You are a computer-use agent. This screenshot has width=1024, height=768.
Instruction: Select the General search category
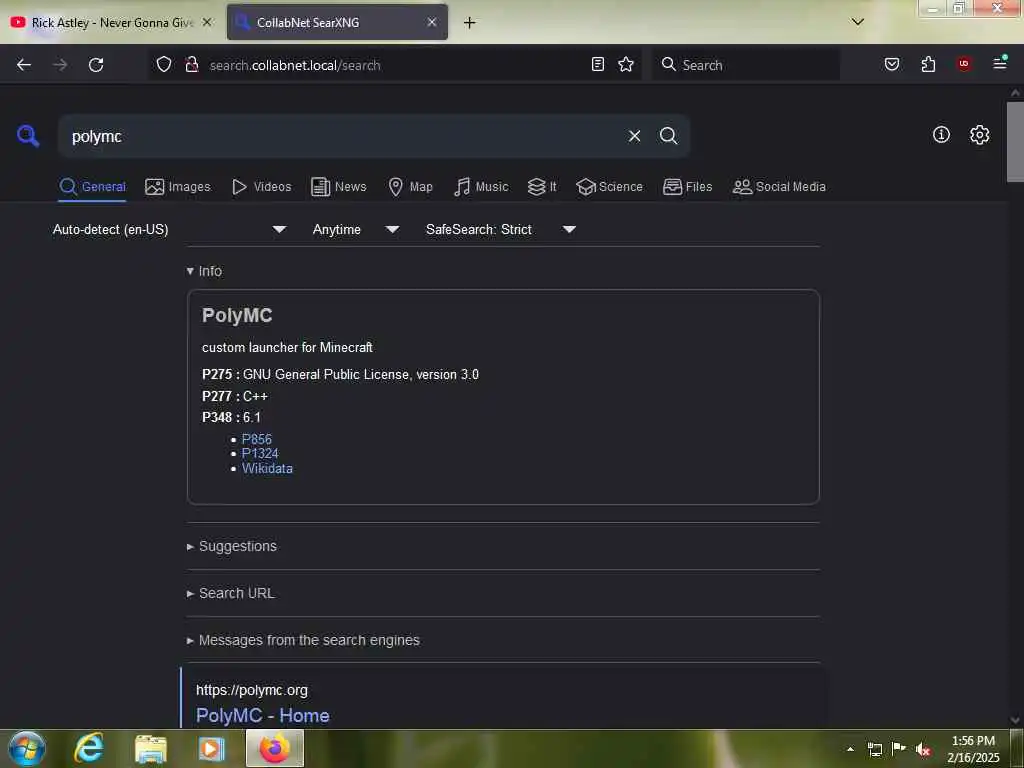coord(92,187)
